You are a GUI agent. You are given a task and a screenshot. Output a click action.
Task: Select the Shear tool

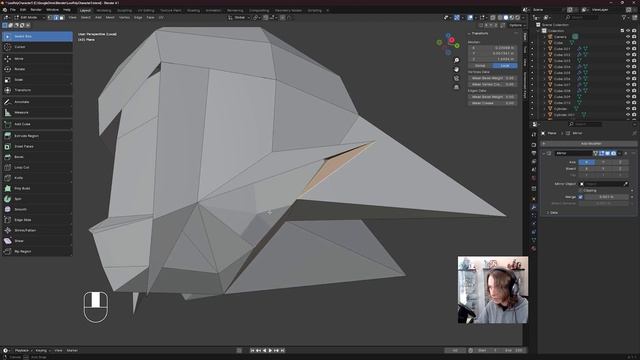(37, 241)
